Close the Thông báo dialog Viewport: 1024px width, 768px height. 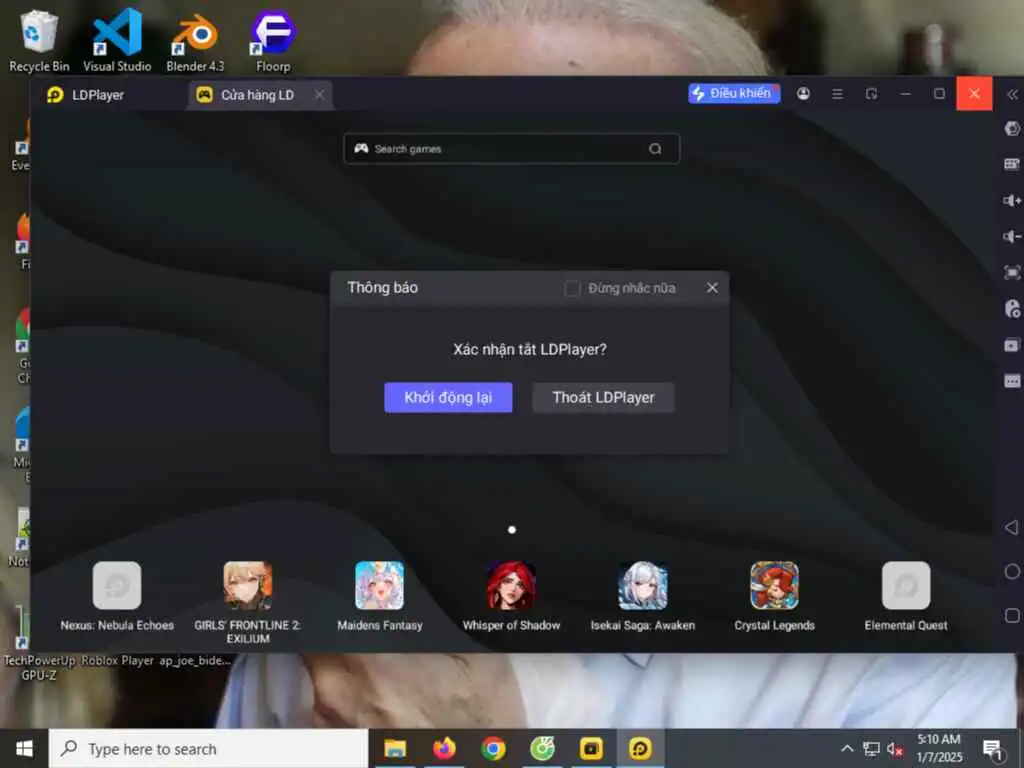pyautogui.click(x=712, y=288)
